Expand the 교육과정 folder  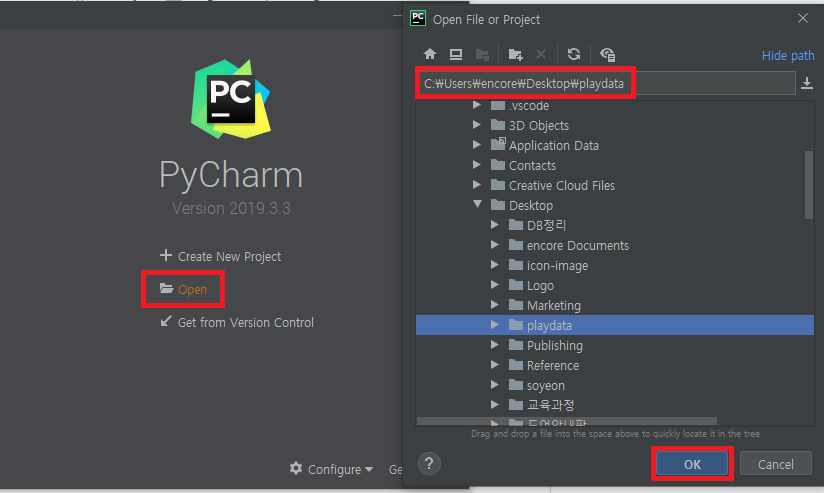495,404
